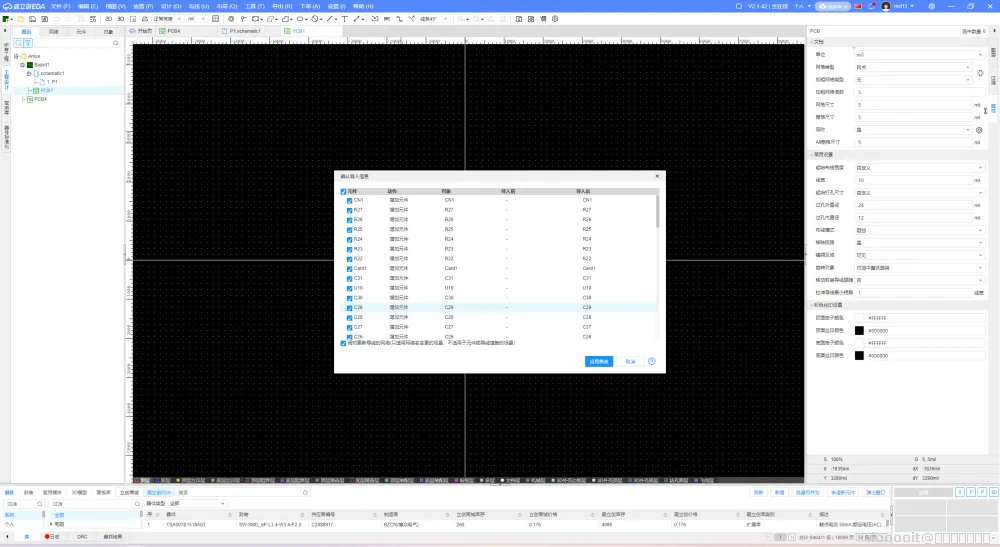
Task: Uncheck the R27 component checkbox
Action: [x=349, y=210]
